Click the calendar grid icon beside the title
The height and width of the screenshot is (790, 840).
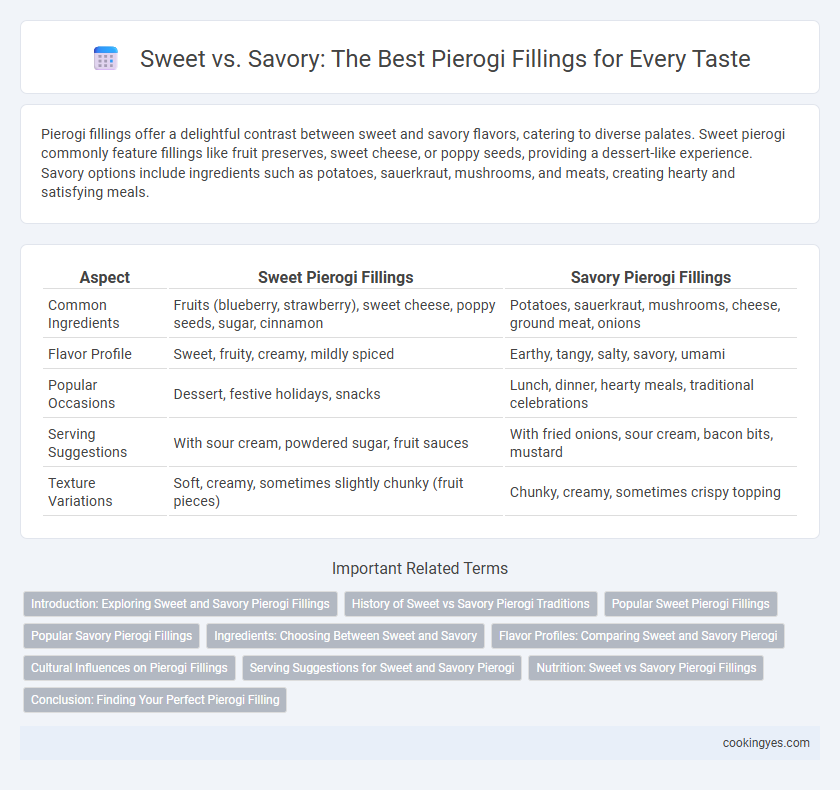106,58
